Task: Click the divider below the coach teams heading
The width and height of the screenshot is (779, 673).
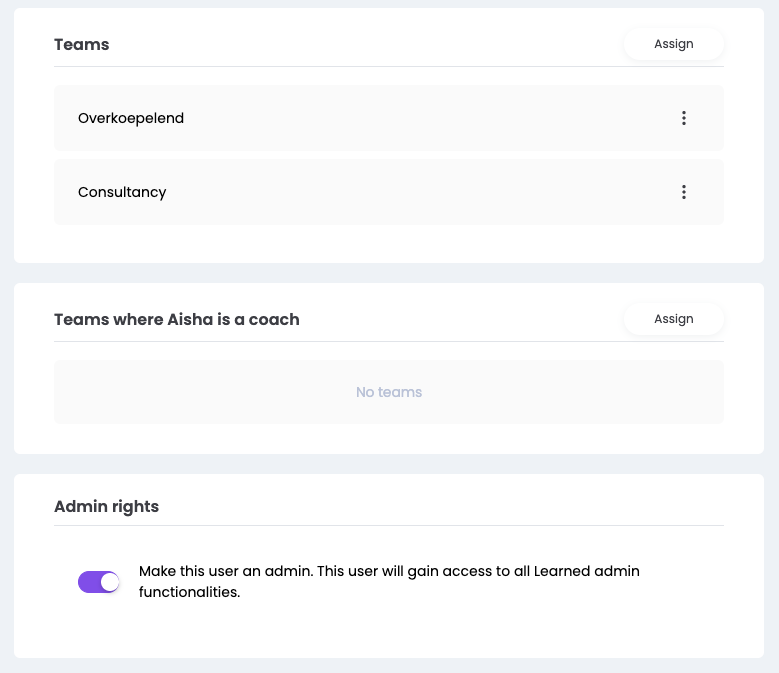Action: point(388,342)
